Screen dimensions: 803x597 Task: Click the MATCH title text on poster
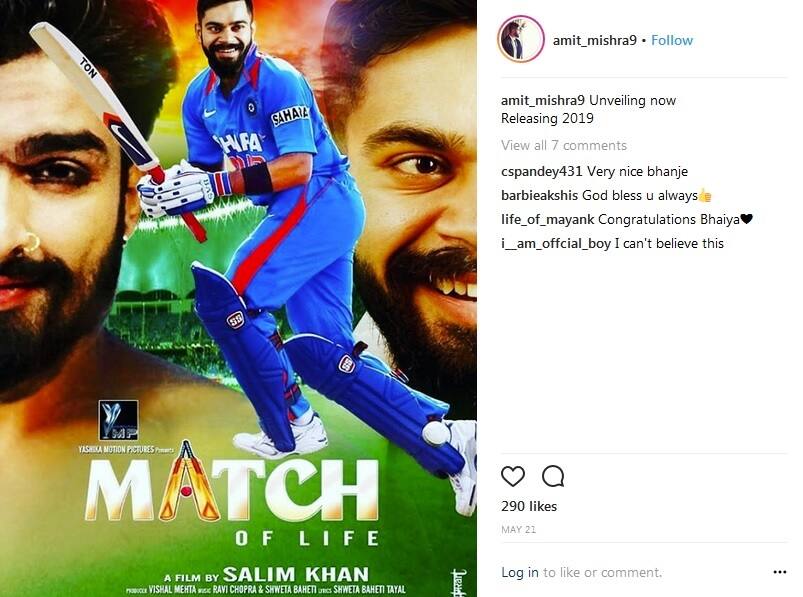(x=232, y=487)
